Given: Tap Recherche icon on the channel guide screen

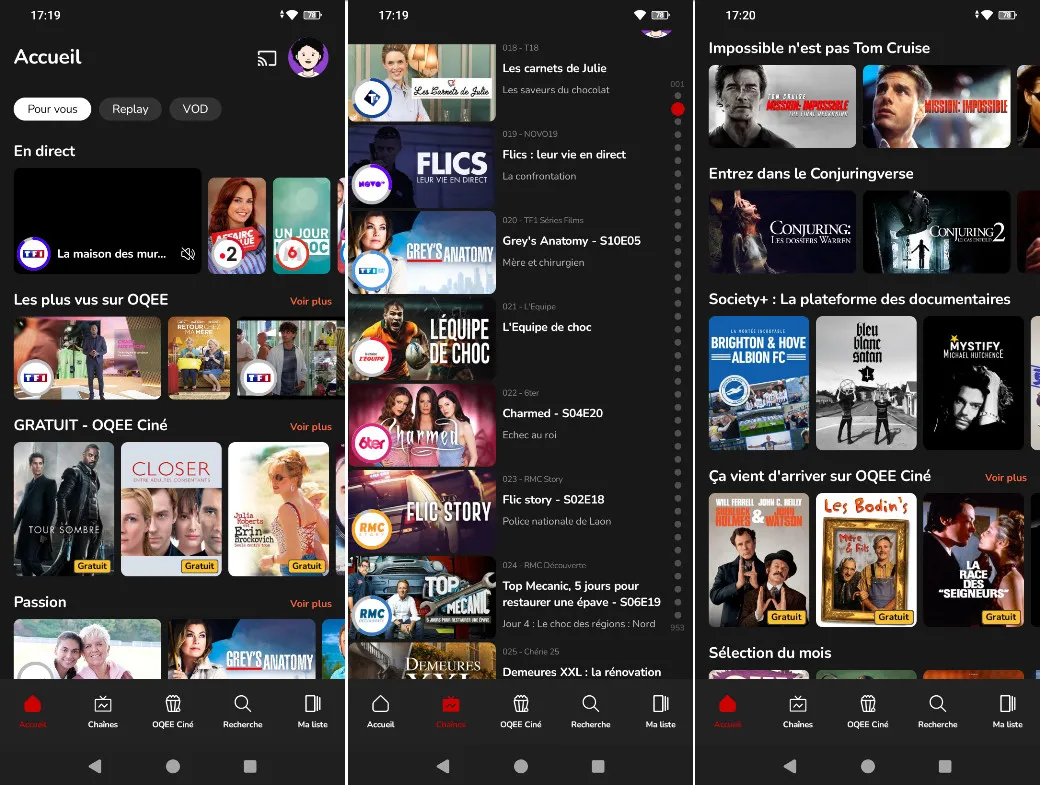Looking at the screenshot, I should point(590,710).
